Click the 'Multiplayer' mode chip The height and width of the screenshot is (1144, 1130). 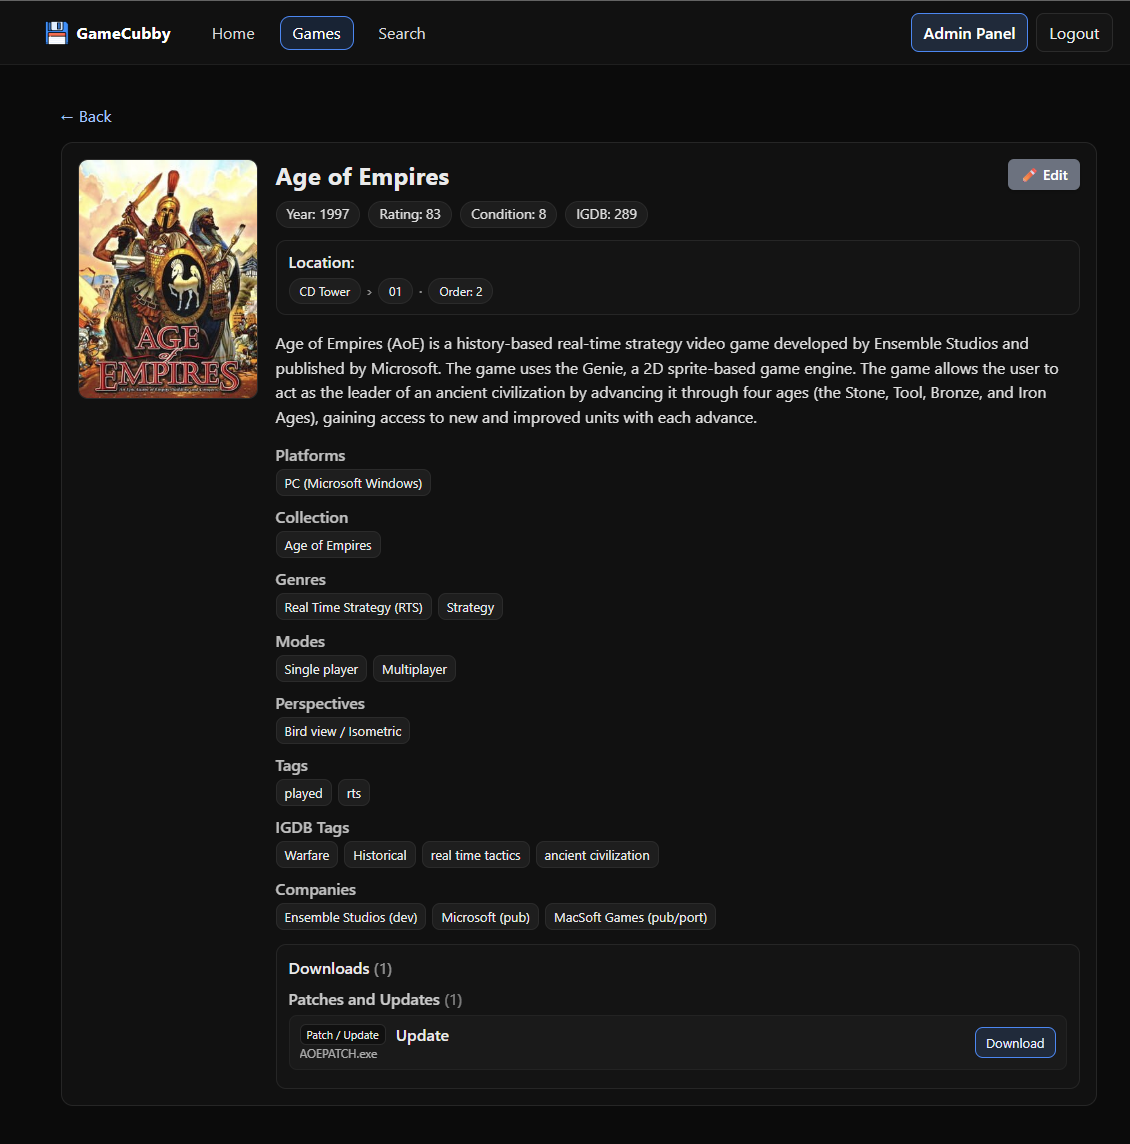click(414, 668)
